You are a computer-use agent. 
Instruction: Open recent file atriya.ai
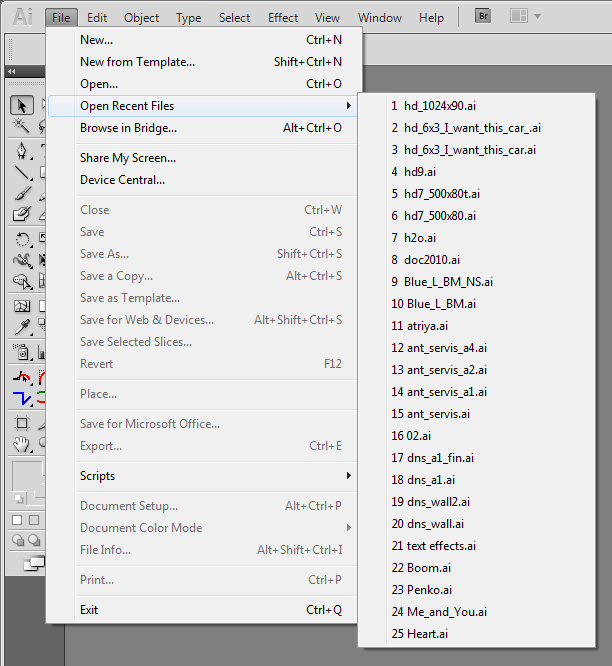[477, 326]
